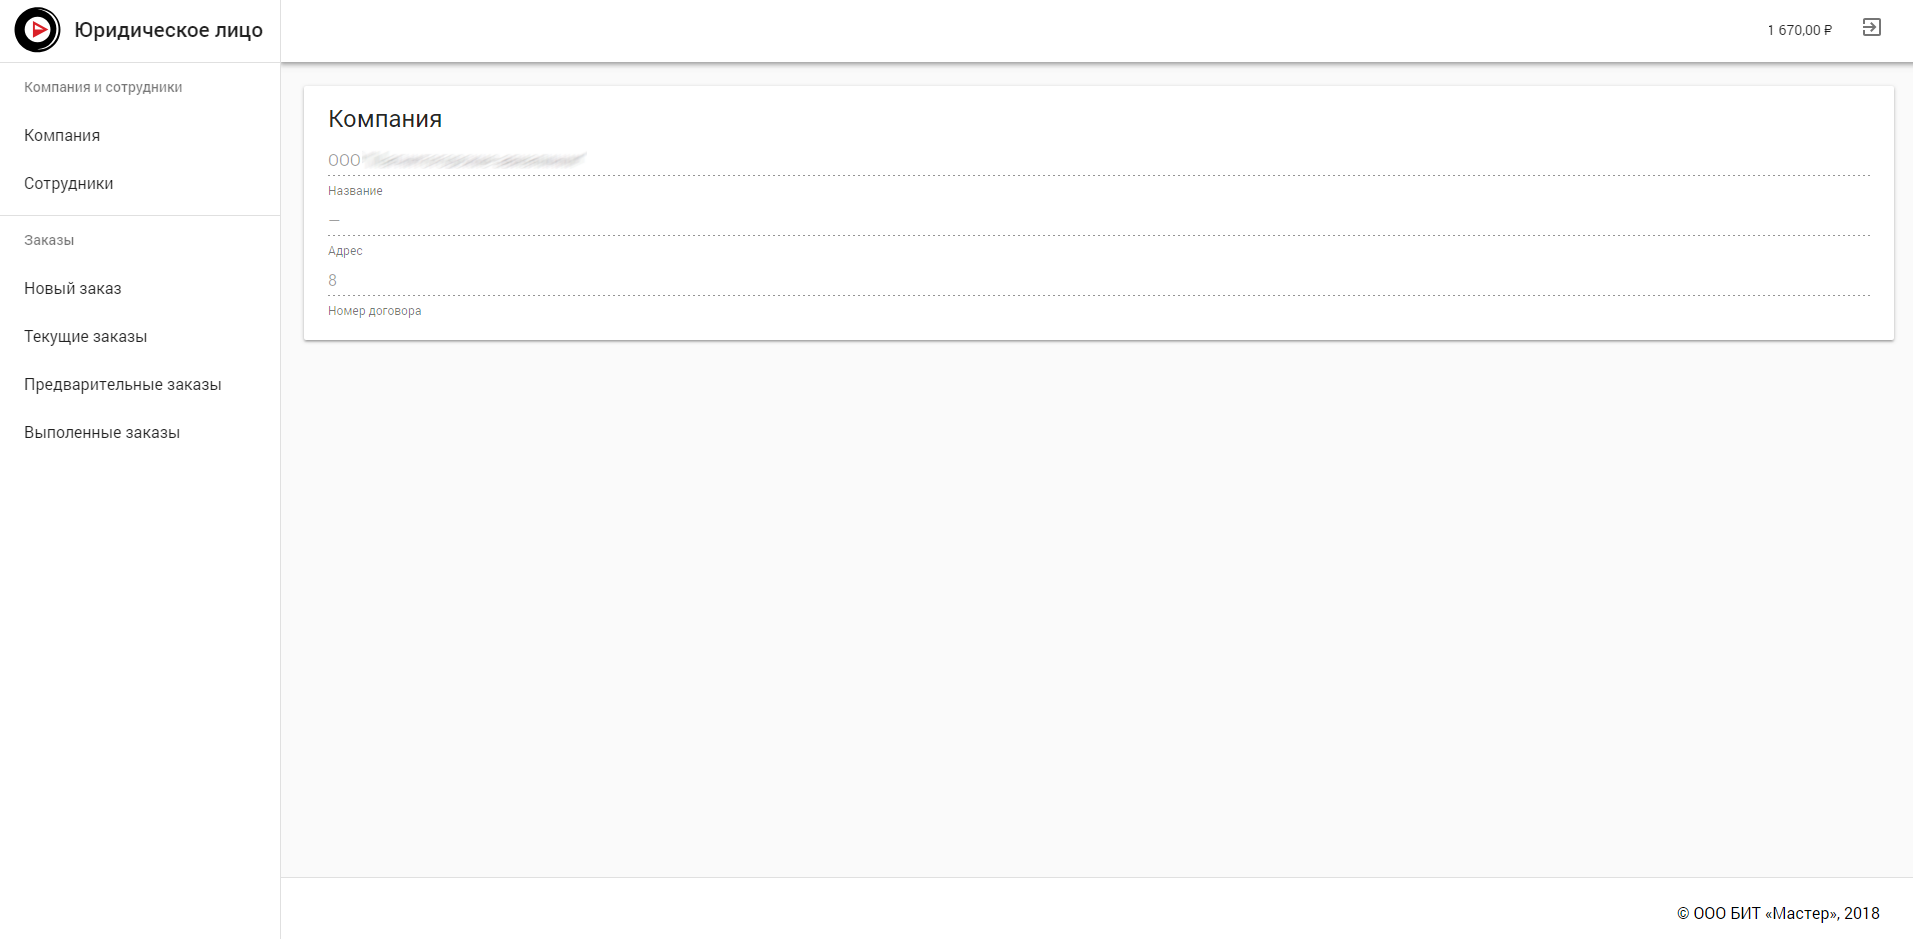The image size is (1913, 939).
Task: Click the ООО БИТ «Мастер» footer copyright
Action: tap(1778, 913)
